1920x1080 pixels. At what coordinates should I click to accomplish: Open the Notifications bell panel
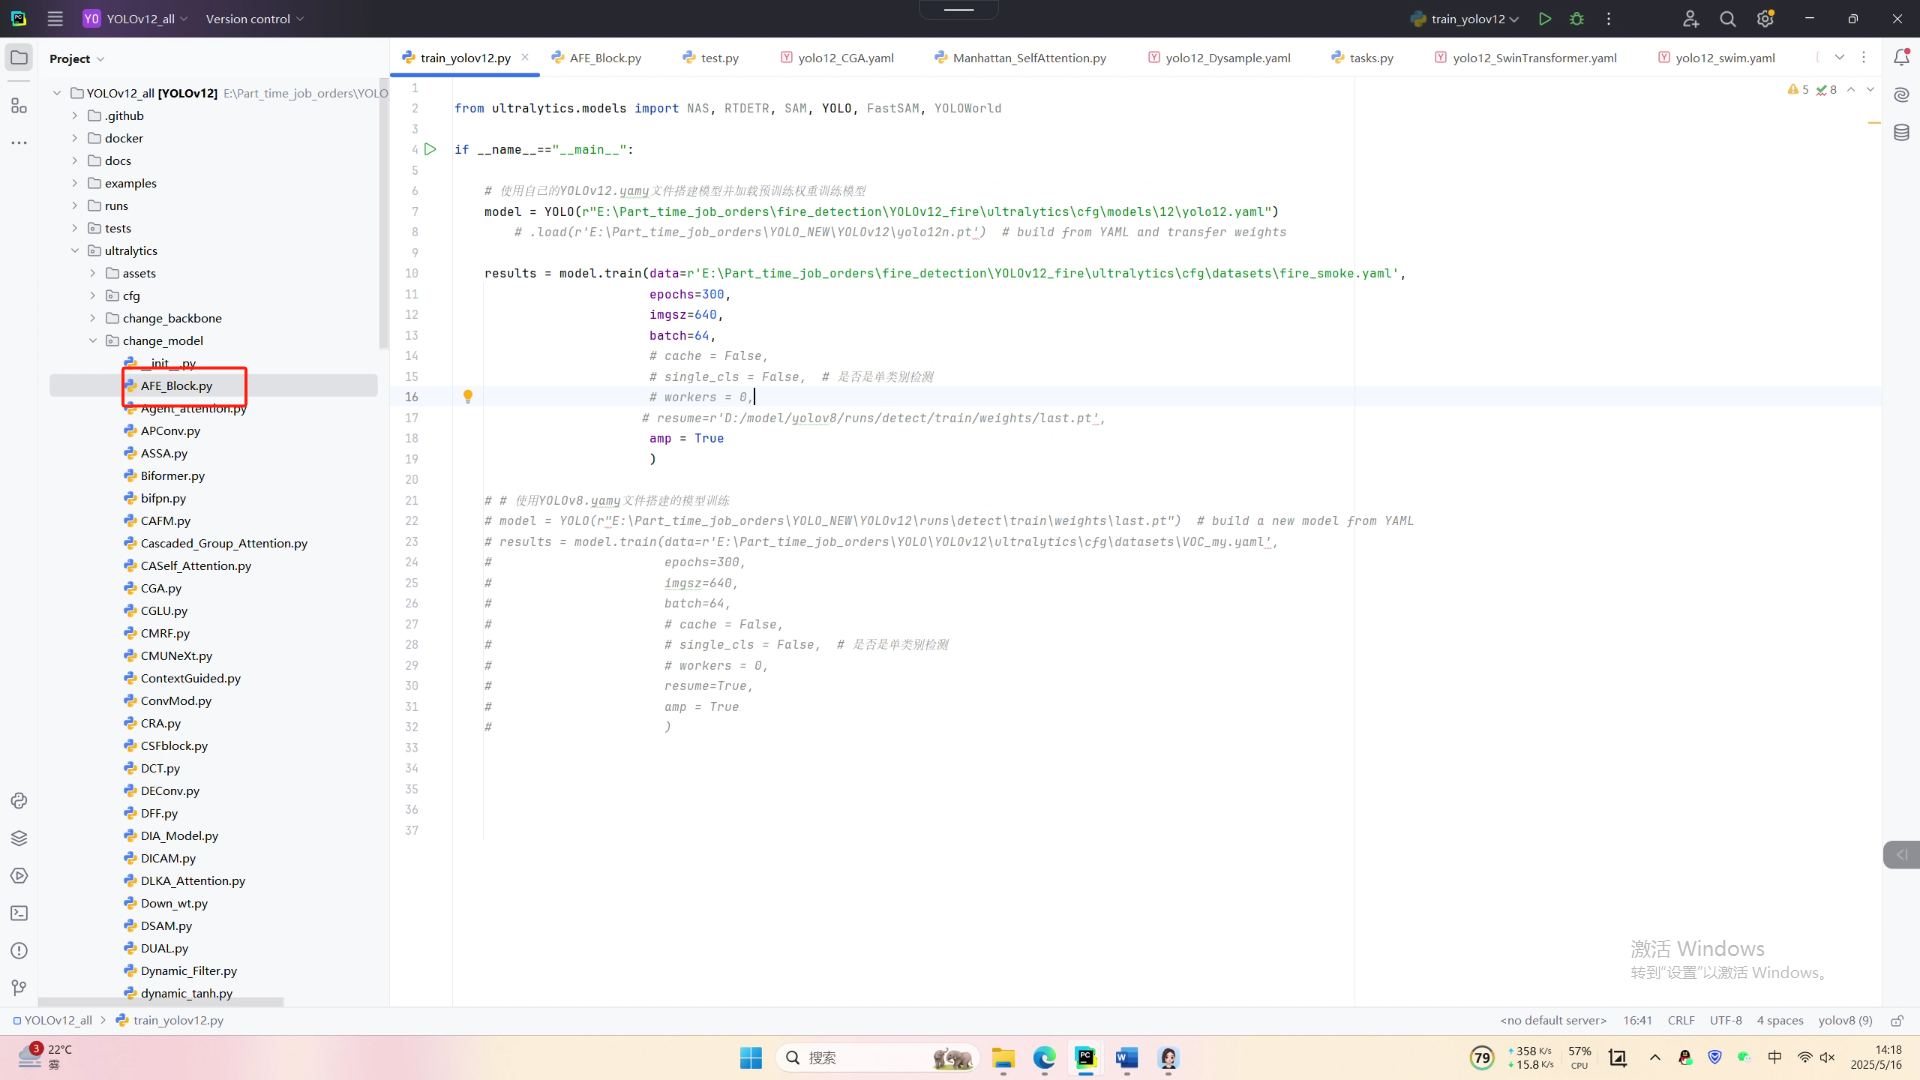click(1901, 58)
